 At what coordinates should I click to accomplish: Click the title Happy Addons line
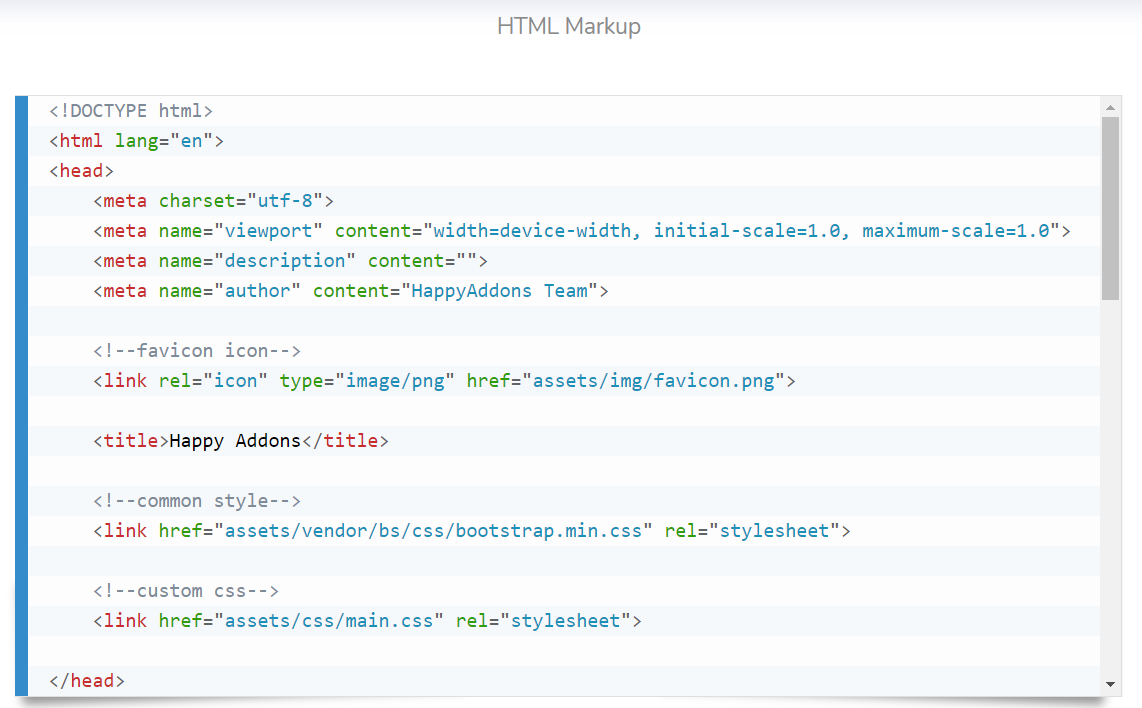[x=240, y=441]
